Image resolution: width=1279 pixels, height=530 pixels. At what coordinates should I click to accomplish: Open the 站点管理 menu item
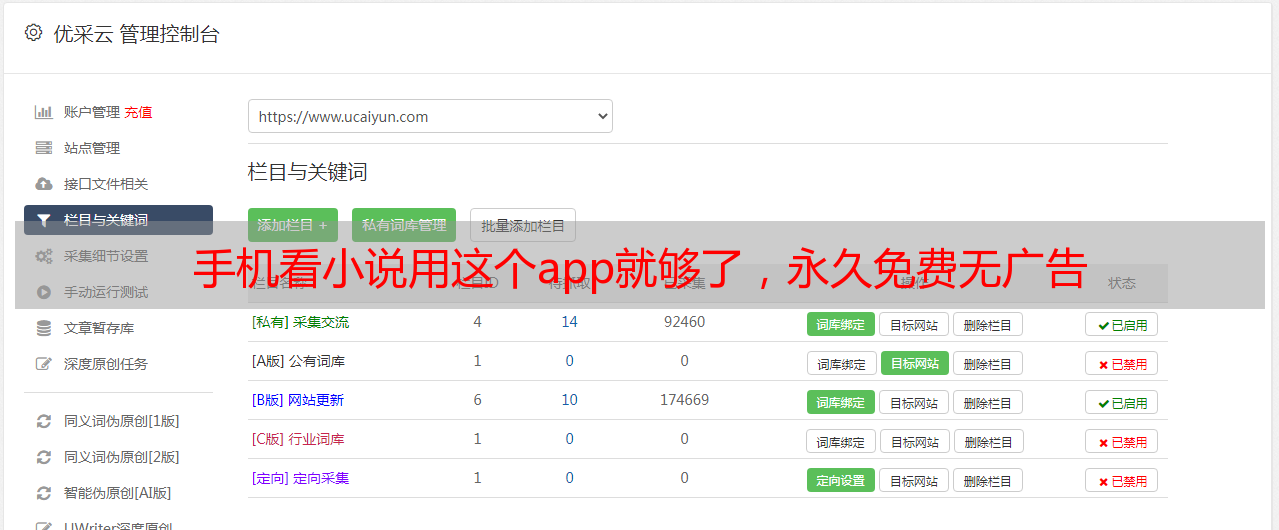coord(91,148)
